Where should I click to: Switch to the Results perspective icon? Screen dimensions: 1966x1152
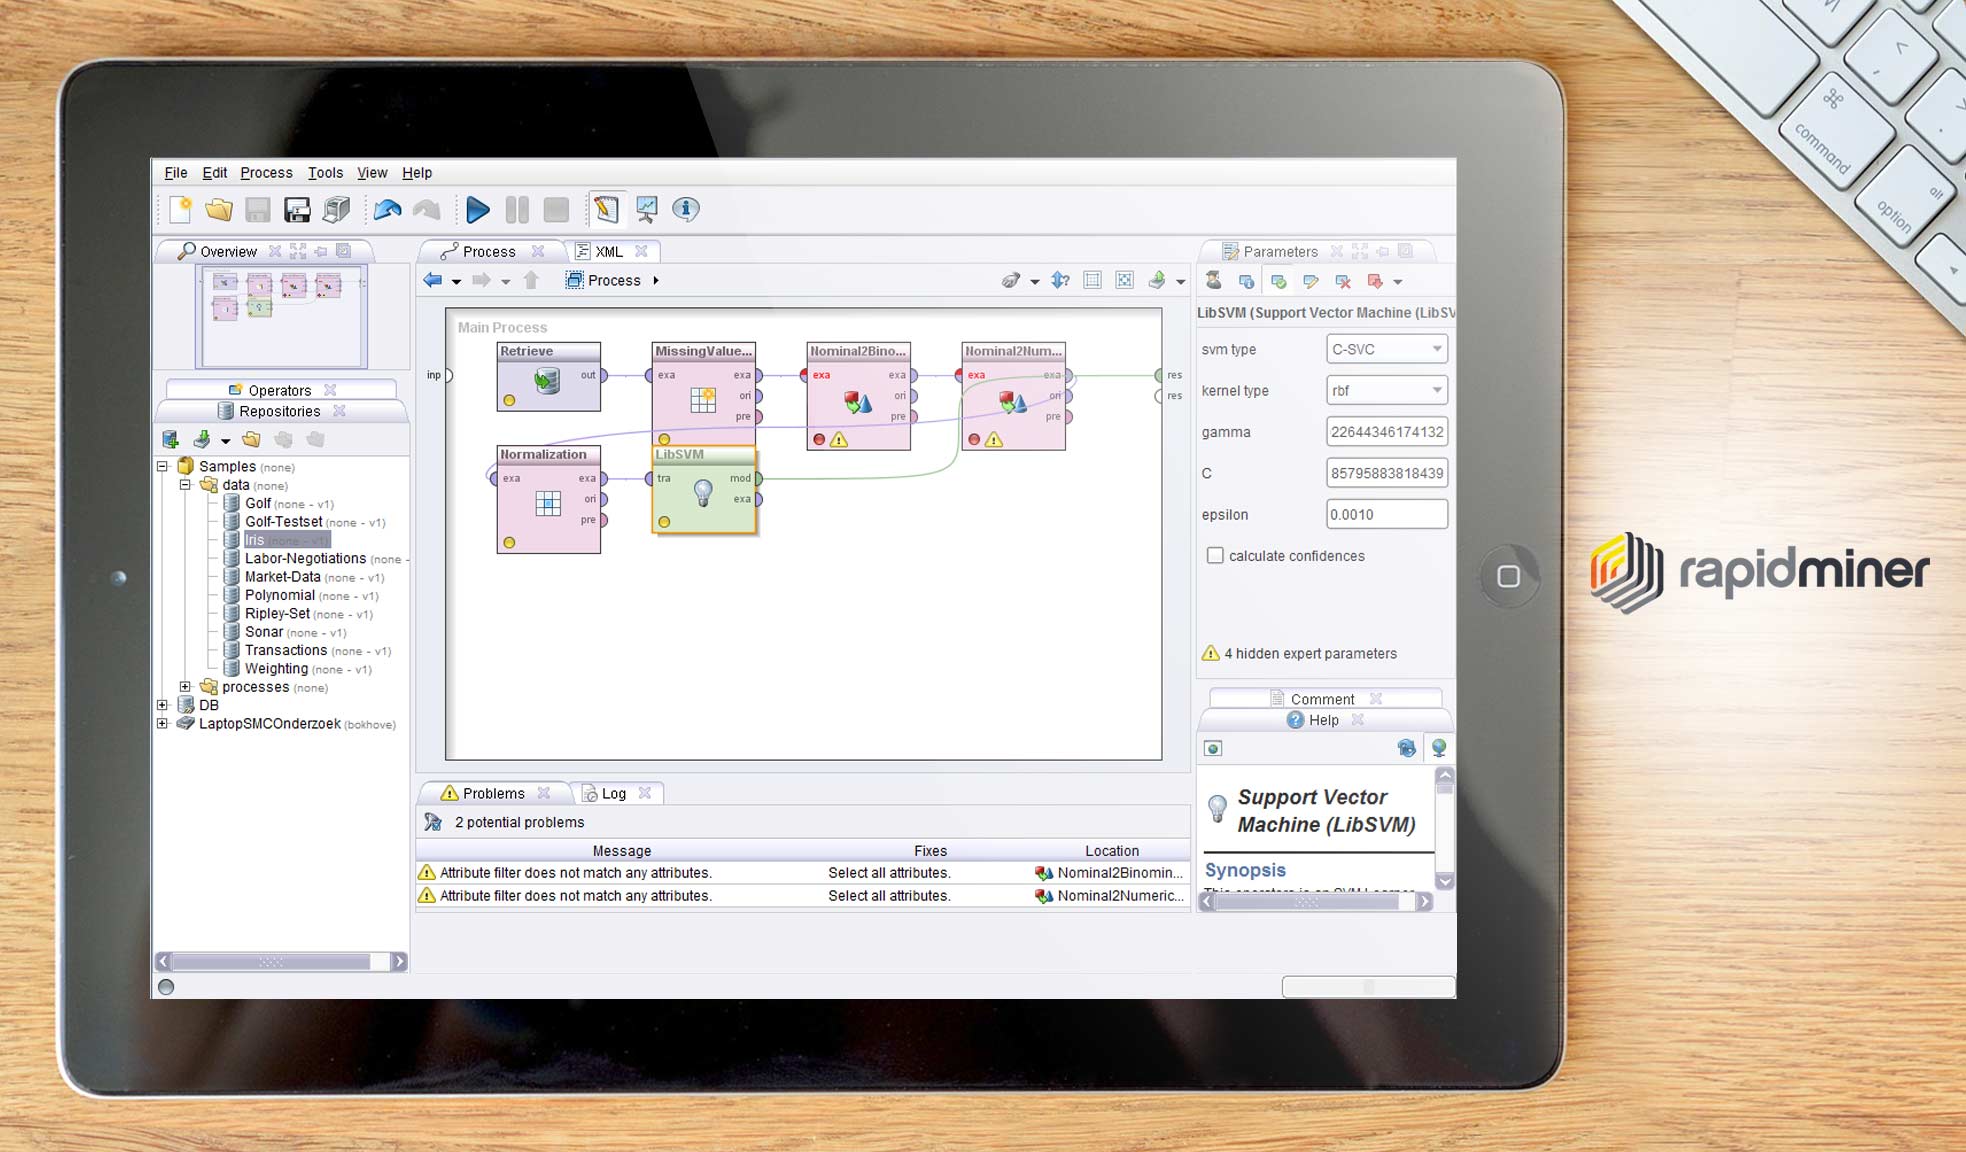coord(646,209)
